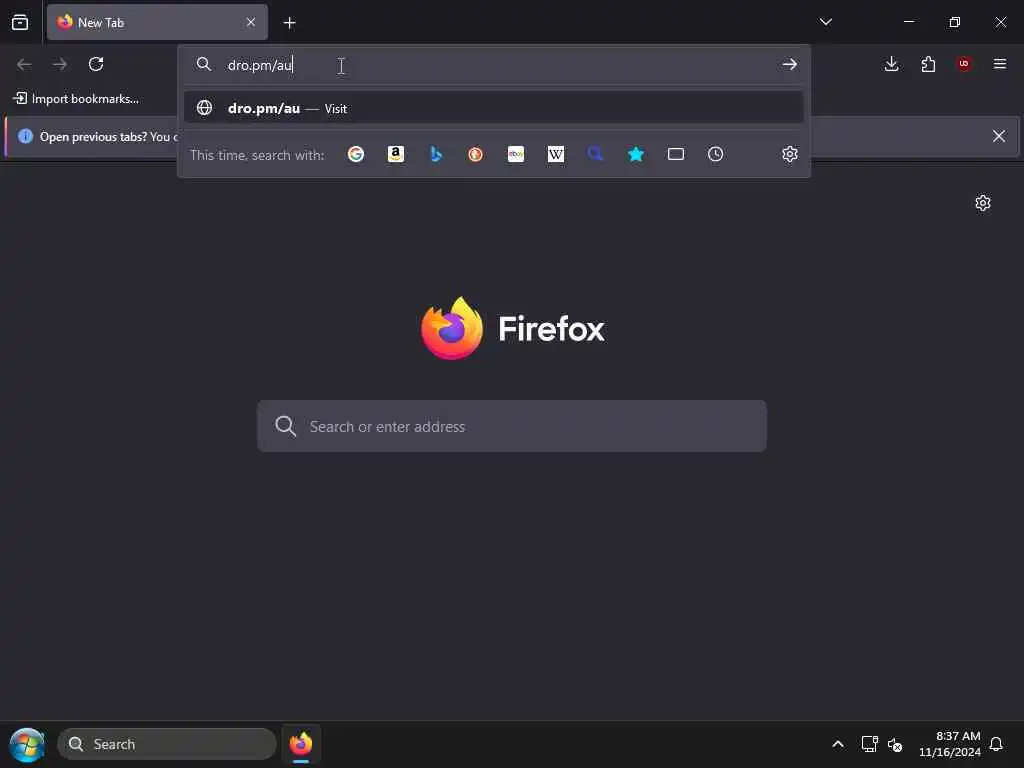Viewport: 1024px width, 768px height.
Task: Dismiss the Open previous tabs notification
Action: click(x=999, y=136)
